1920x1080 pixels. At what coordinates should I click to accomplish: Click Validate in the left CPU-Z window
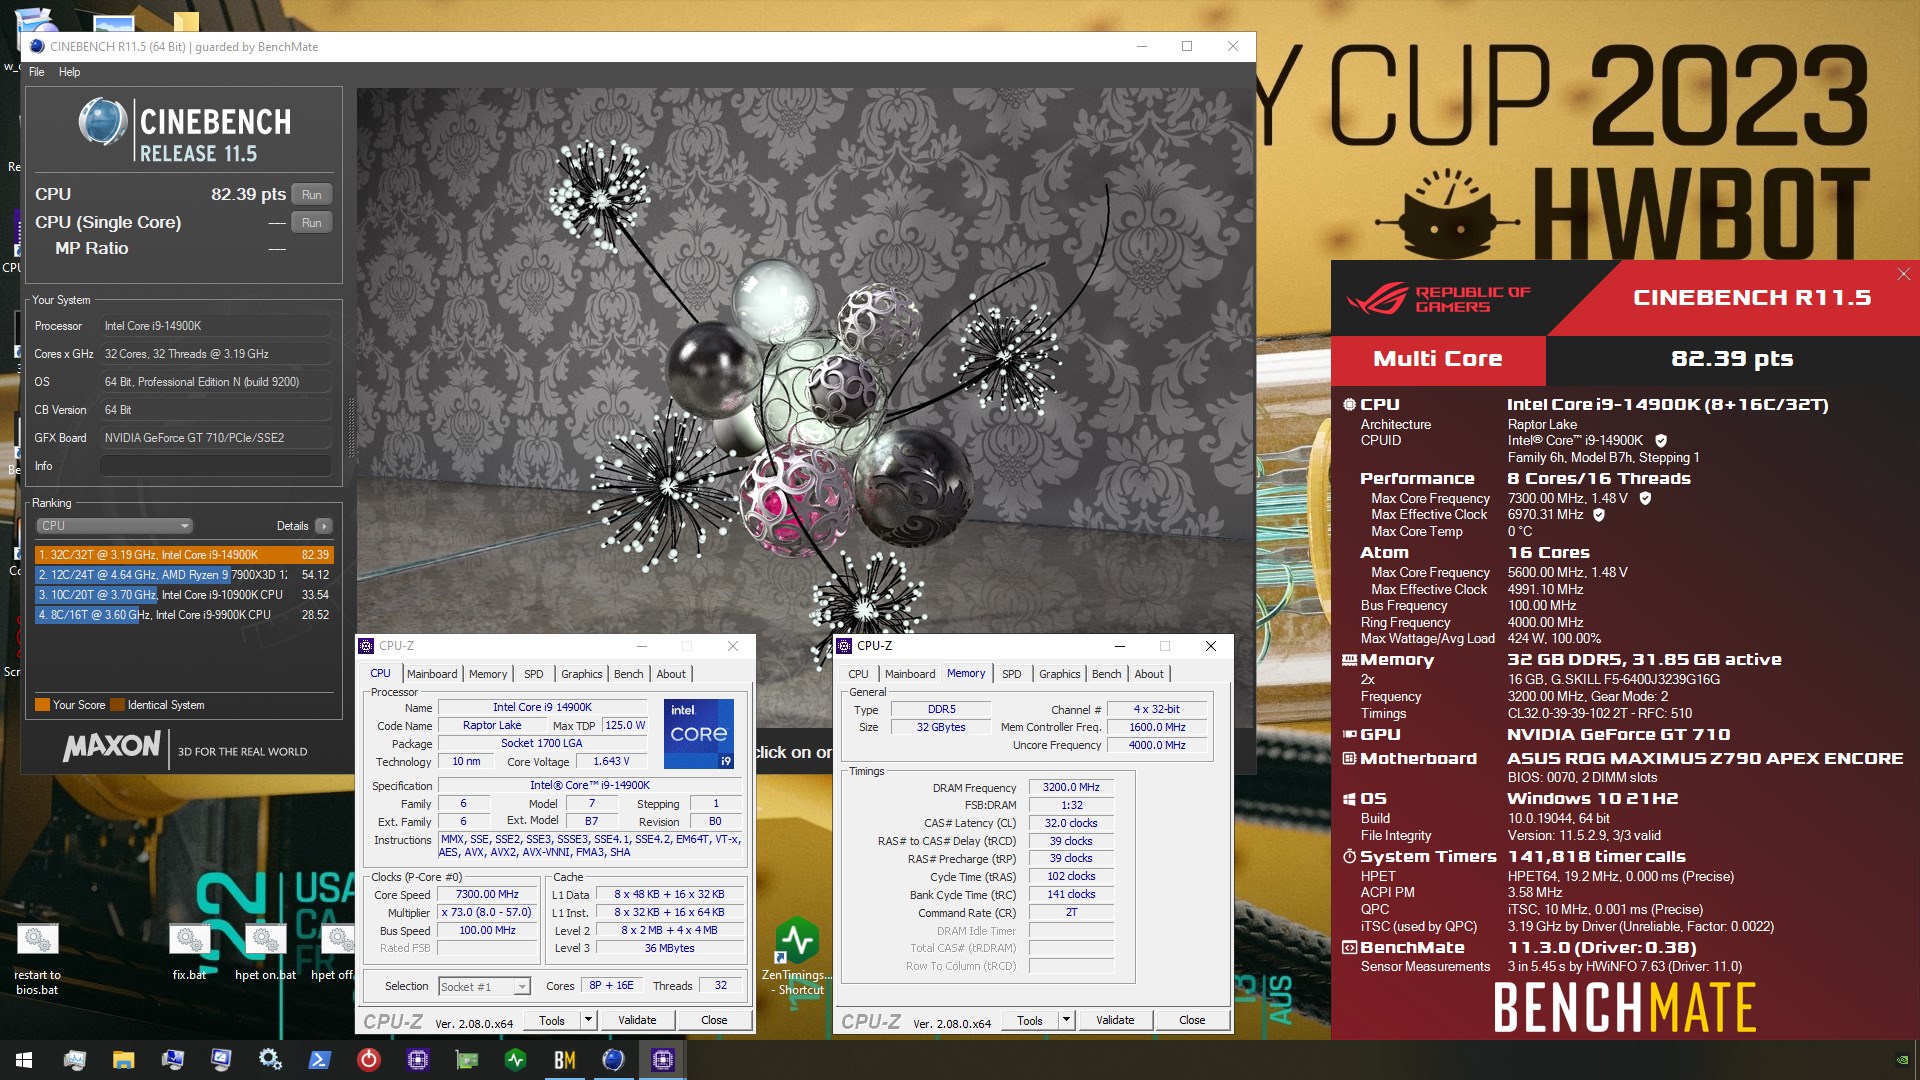click(637, 1020)
